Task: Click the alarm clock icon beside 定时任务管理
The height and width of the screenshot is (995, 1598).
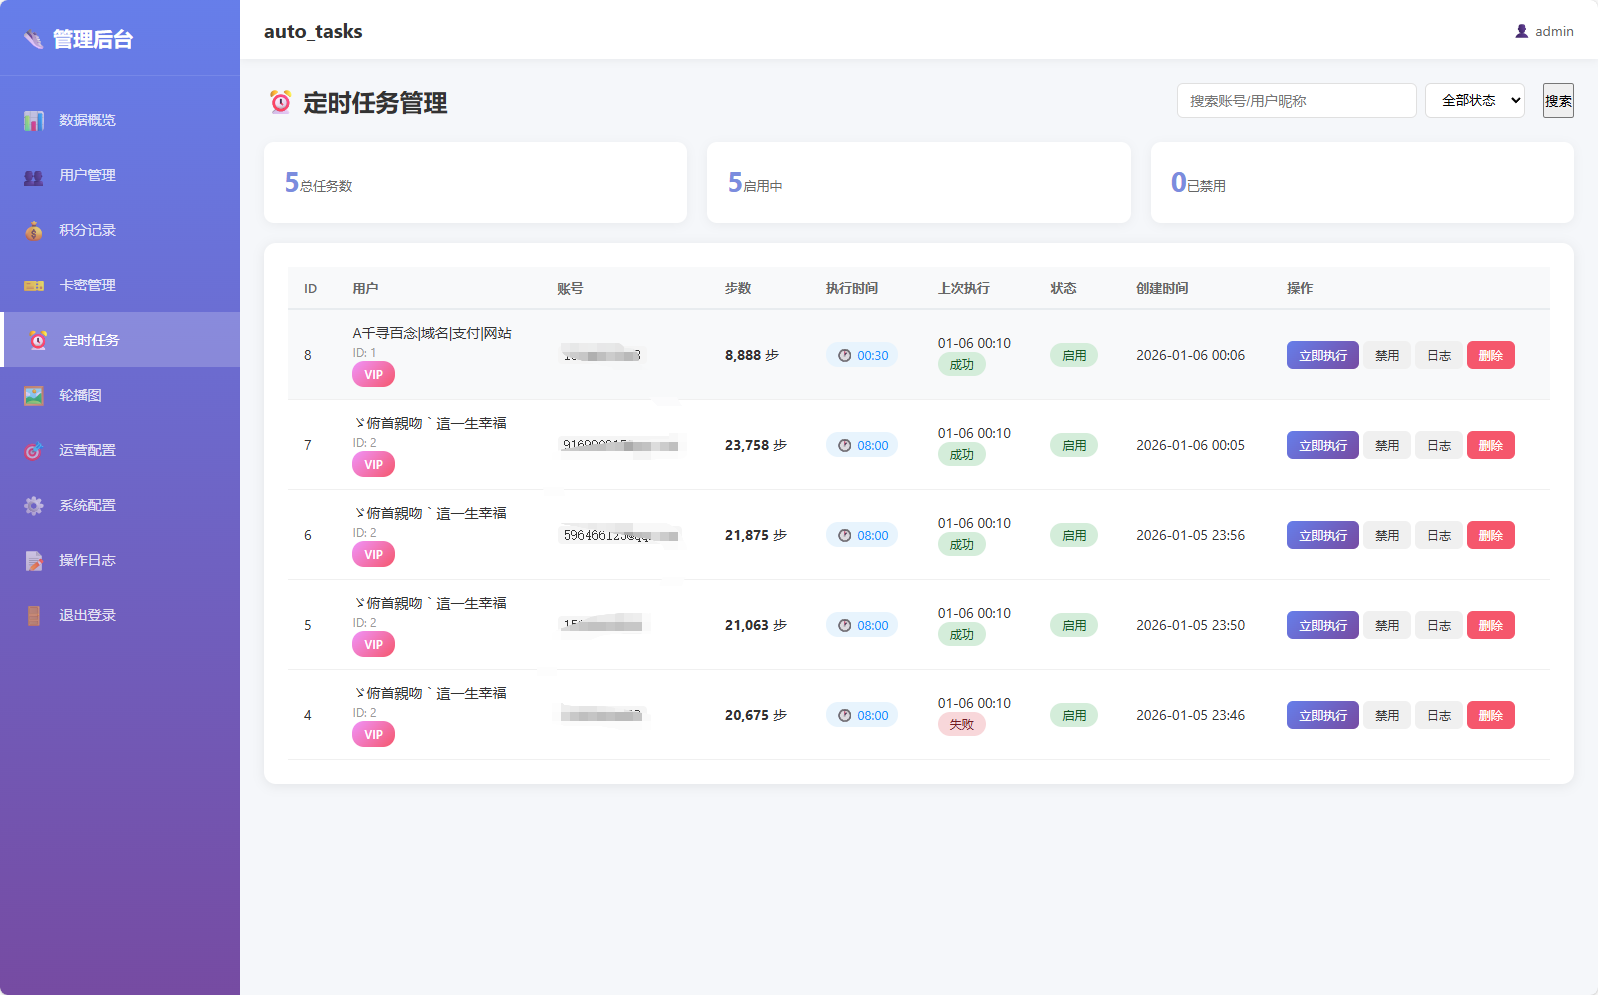Action: click(281, 102)
